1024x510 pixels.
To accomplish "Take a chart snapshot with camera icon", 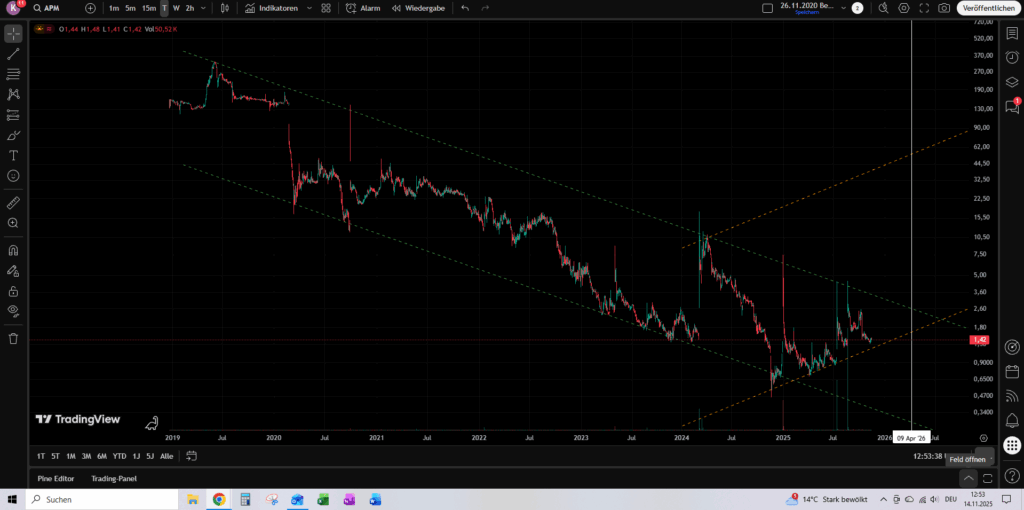I will [944, 8].
